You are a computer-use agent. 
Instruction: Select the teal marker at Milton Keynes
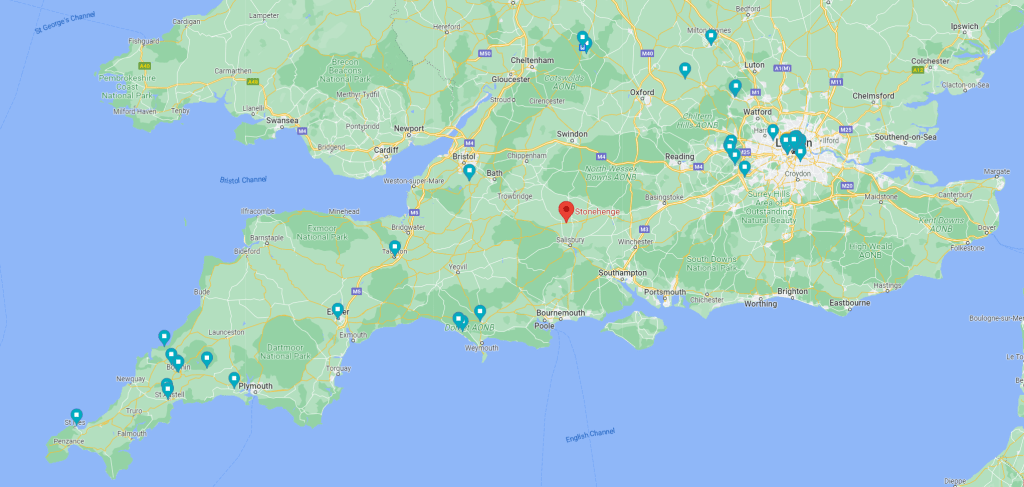[x=711, y=37]
